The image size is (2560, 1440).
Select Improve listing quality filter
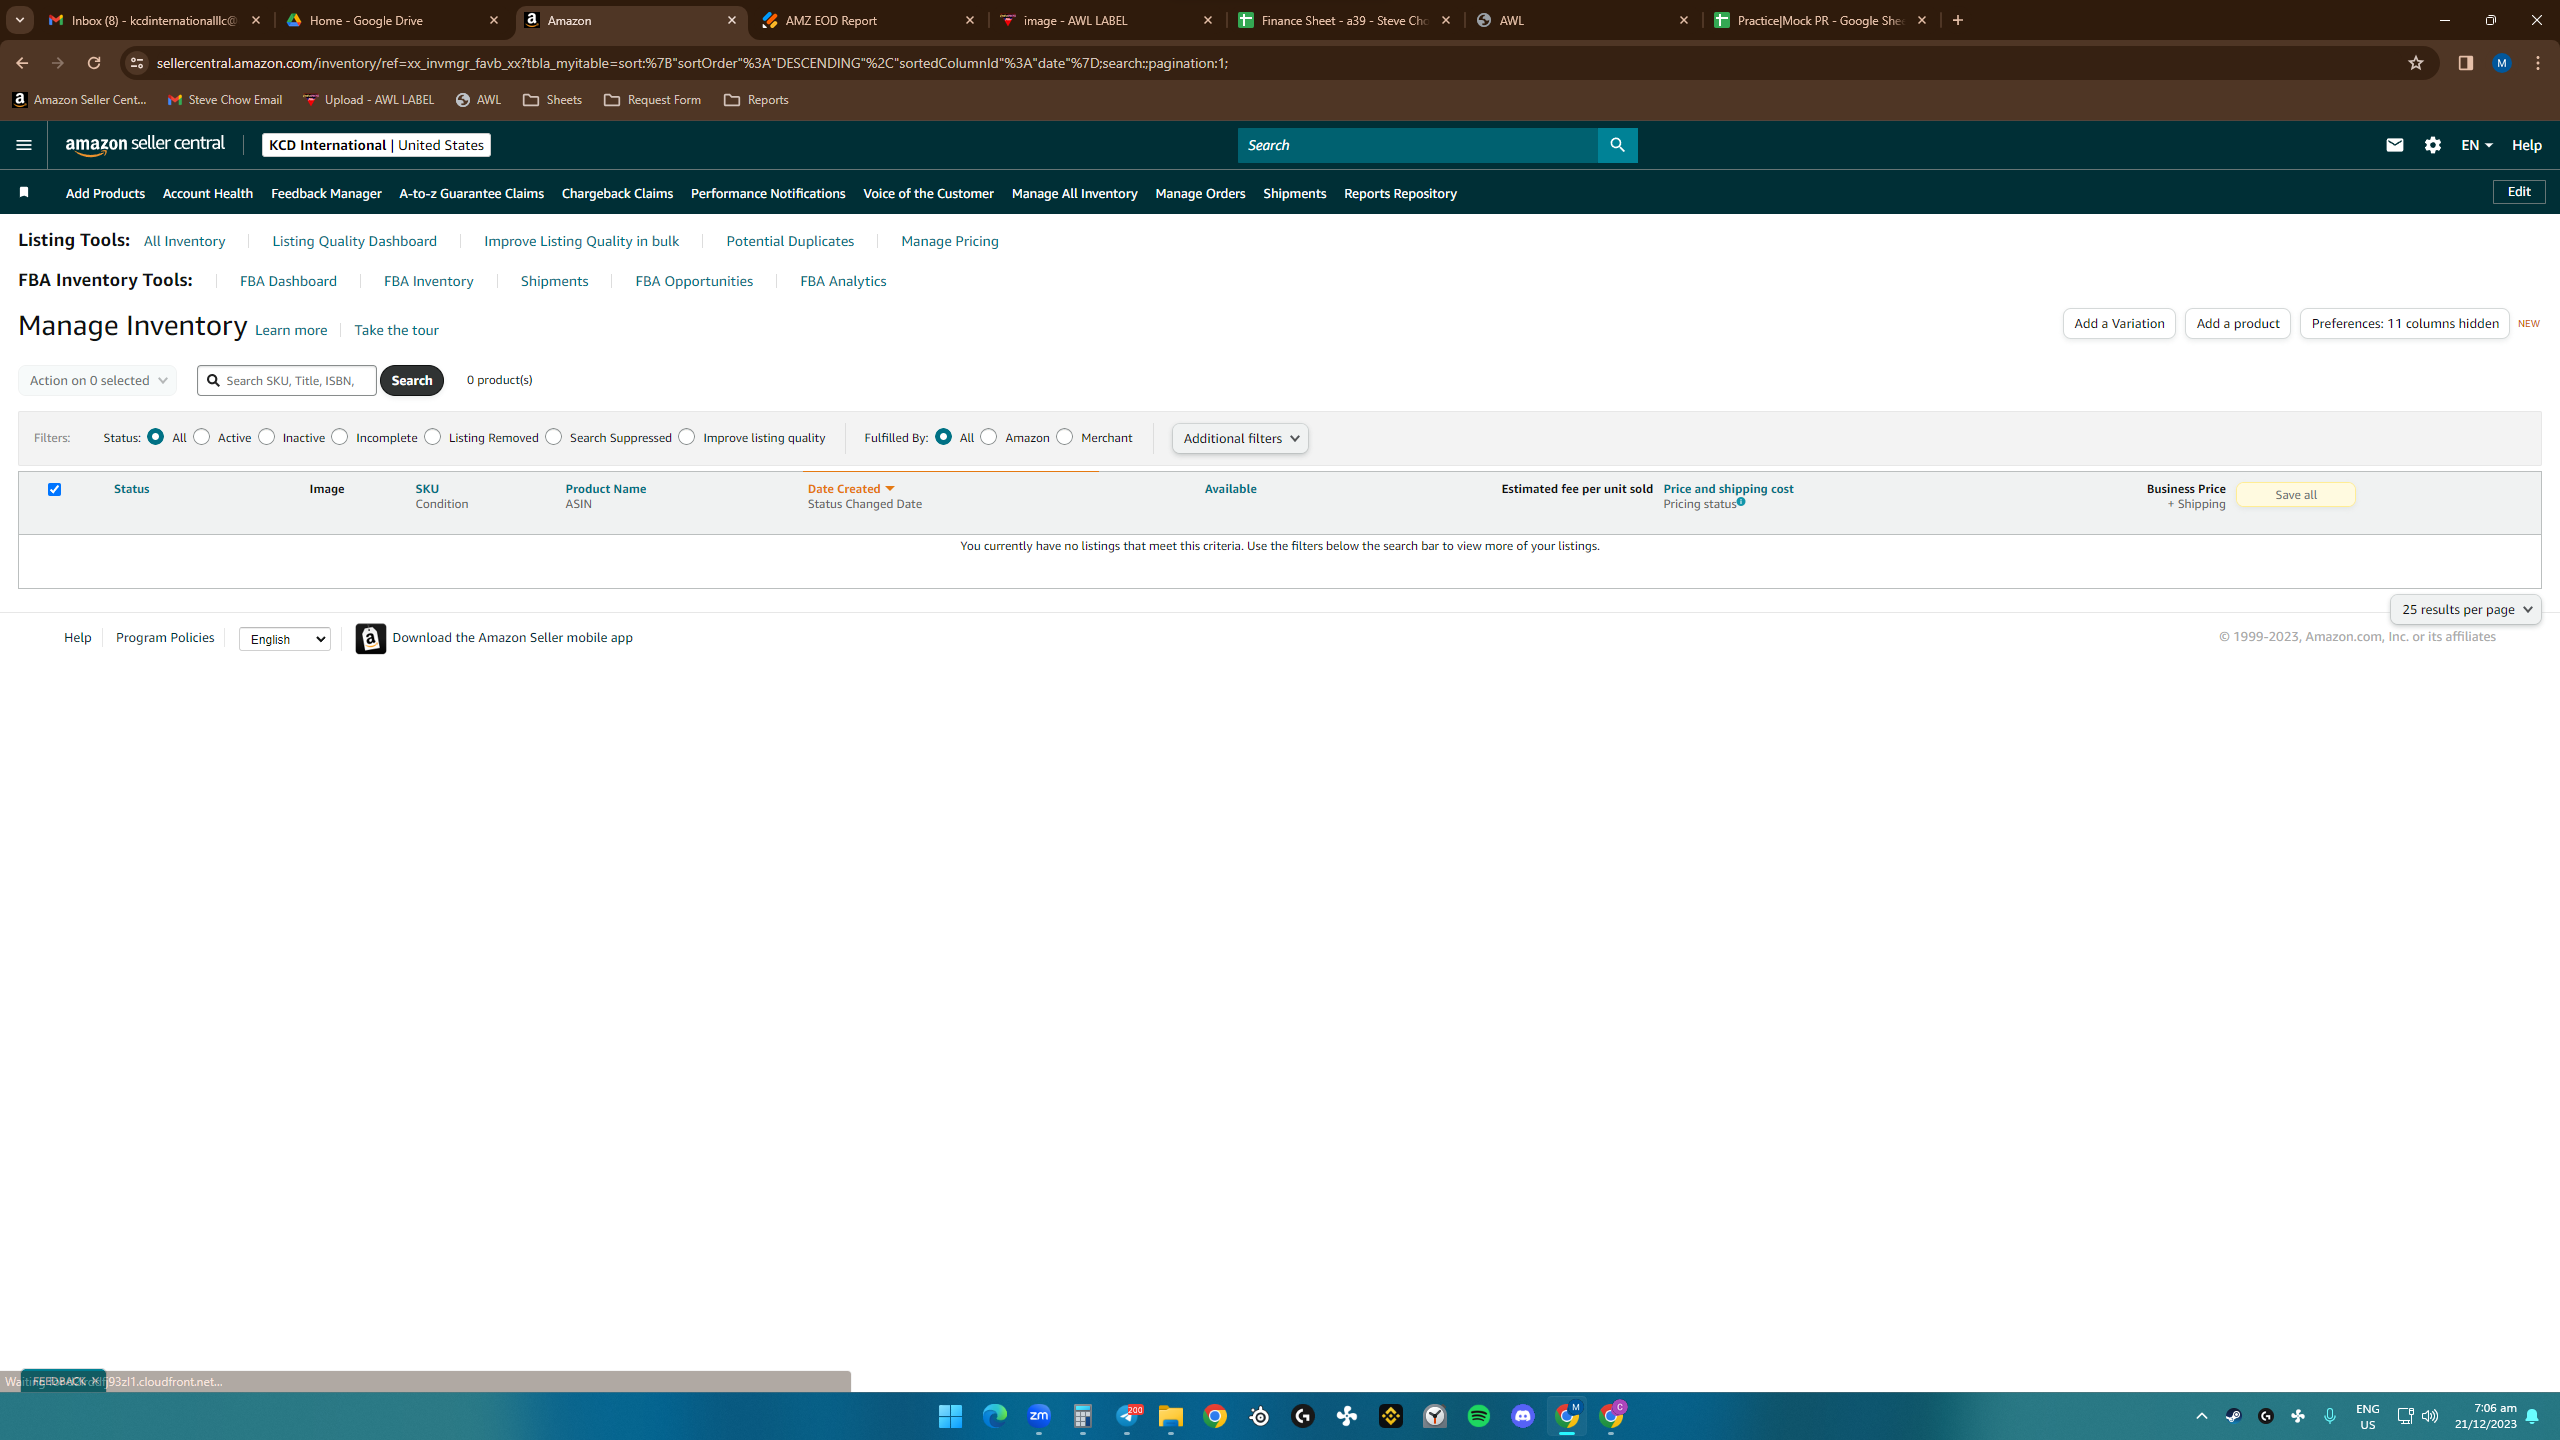pyautogui.click(x=687, y=437)
